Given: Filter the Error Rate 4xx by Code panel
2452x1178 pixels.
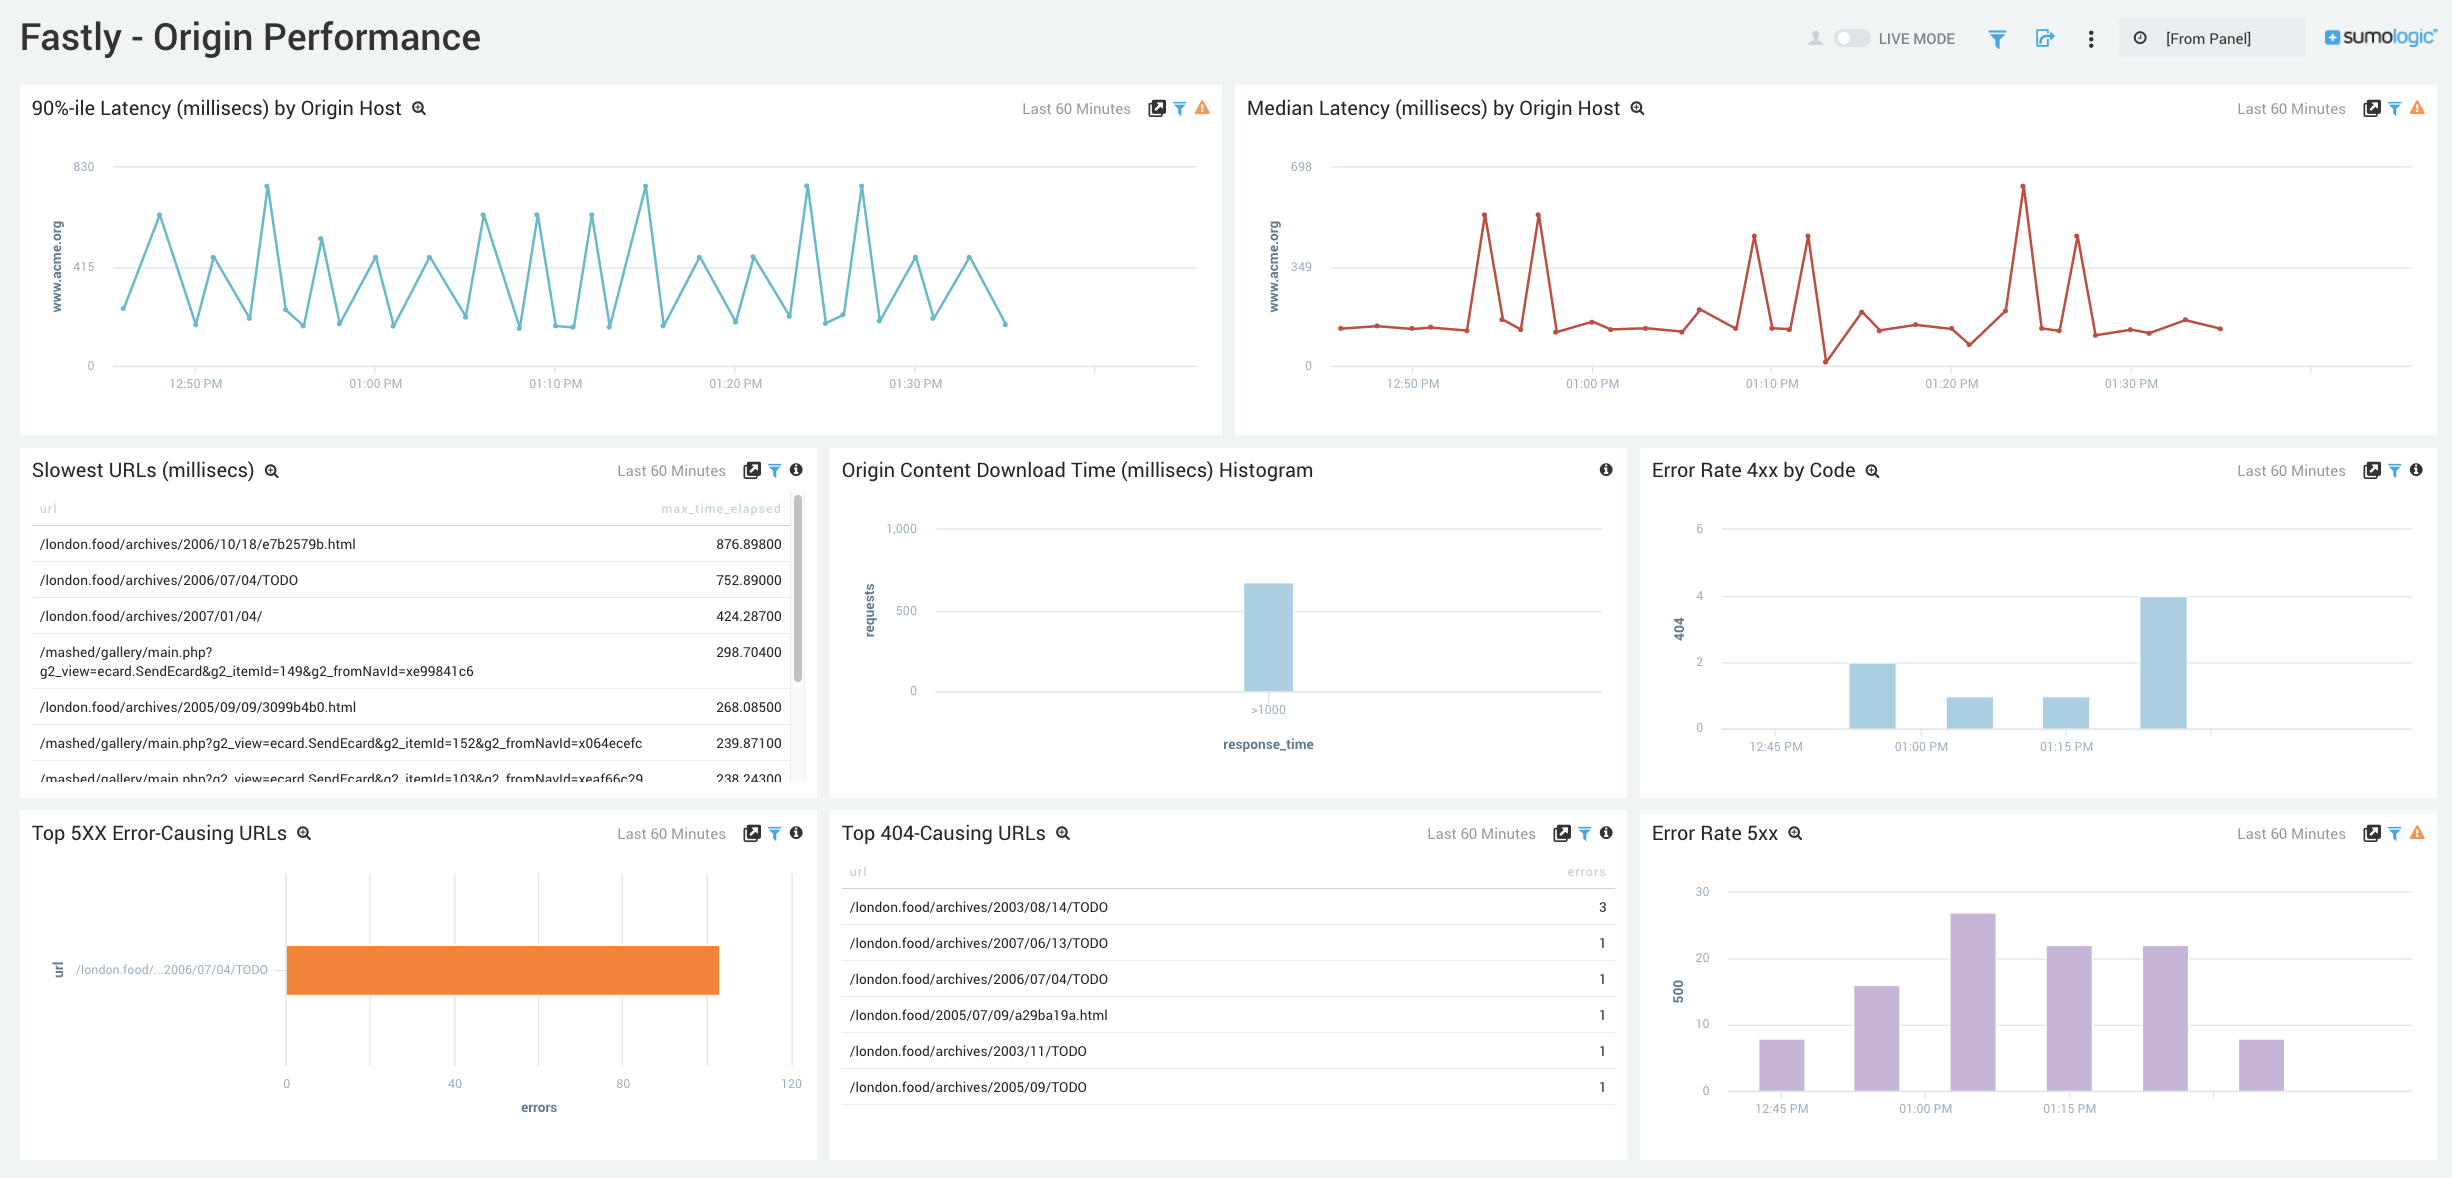Looking at the screenshot, I should 2395,470.
